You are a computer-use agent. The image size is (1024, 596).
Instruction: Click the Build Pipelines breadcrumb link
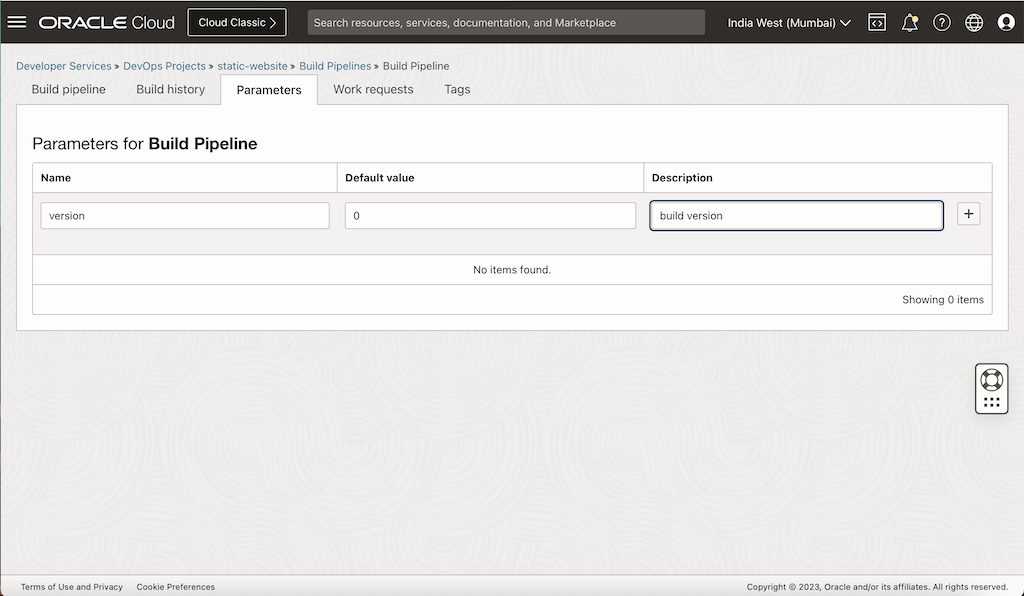coord(335,66)
